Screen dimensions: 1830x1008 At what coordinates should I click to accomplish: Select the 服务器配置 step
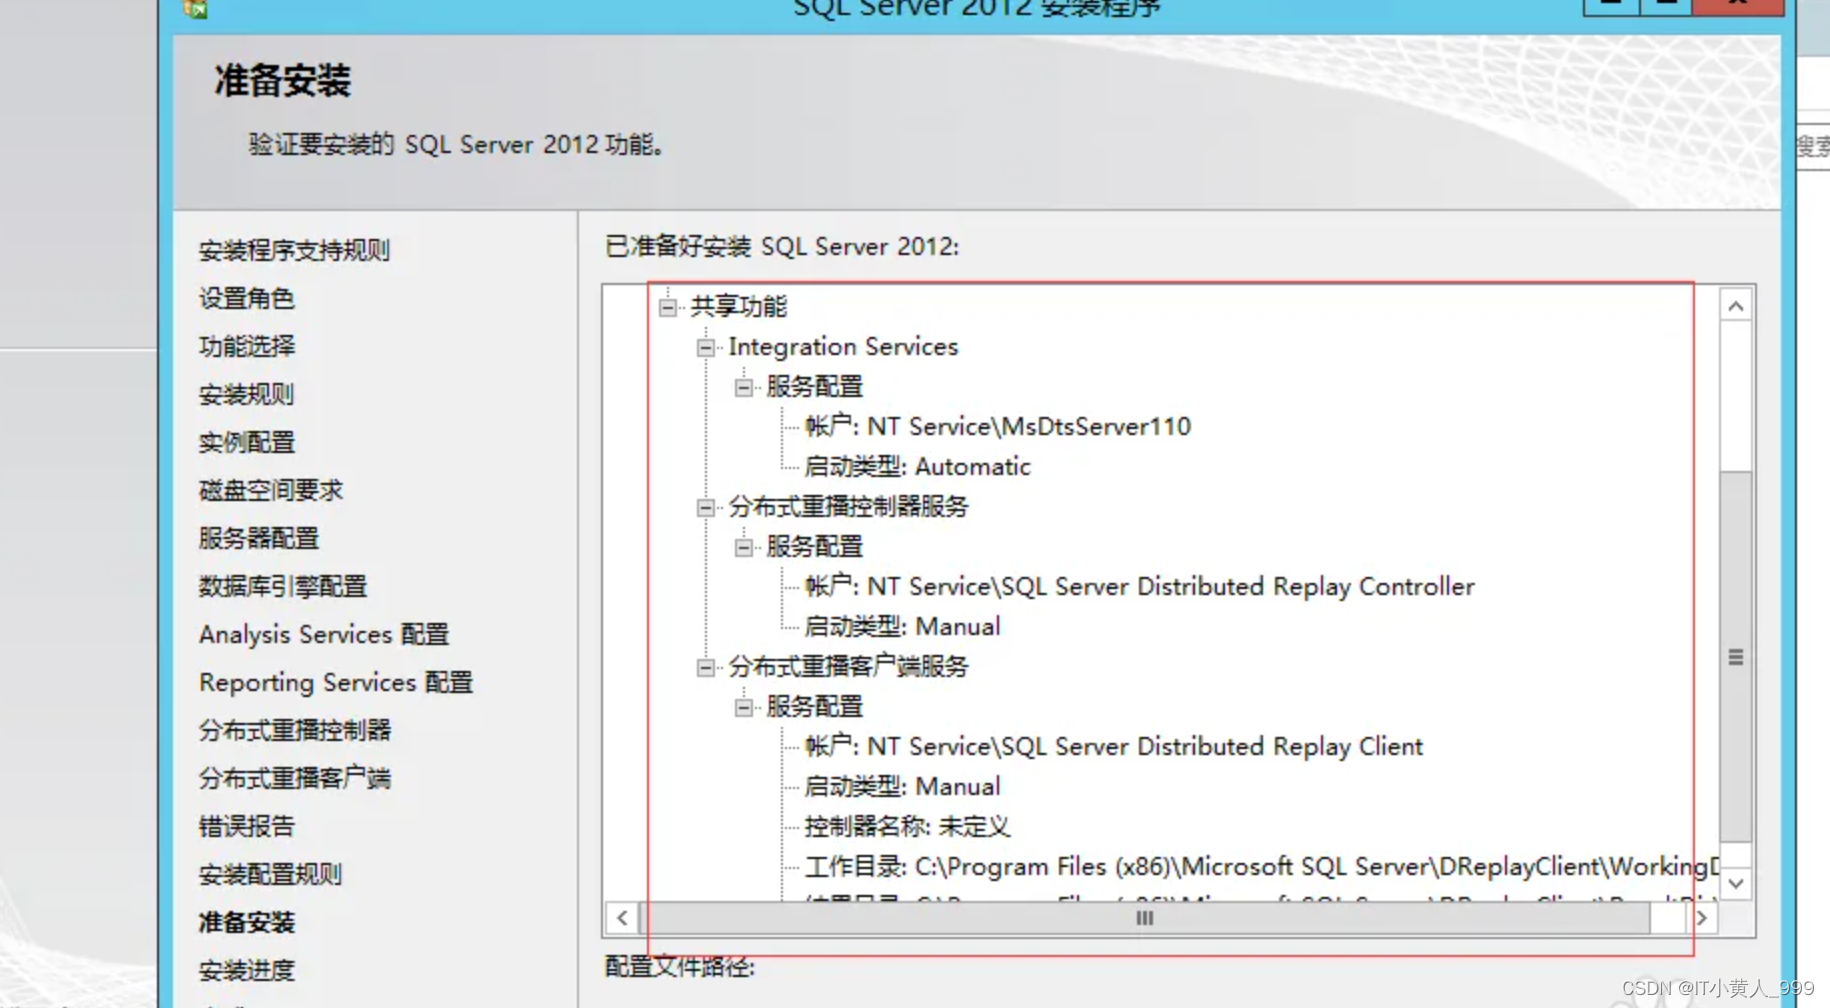(x=259, y=538)
